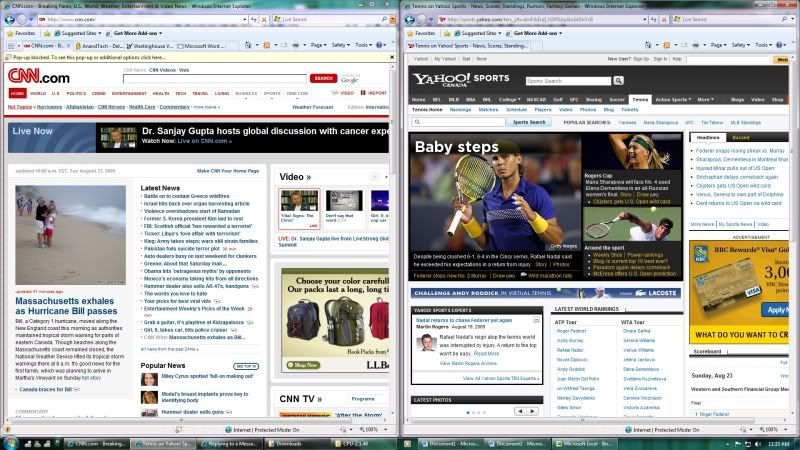800x450 pixels.
Task: Print the Yahoo Sports page
Action: (x=695, y=45)
